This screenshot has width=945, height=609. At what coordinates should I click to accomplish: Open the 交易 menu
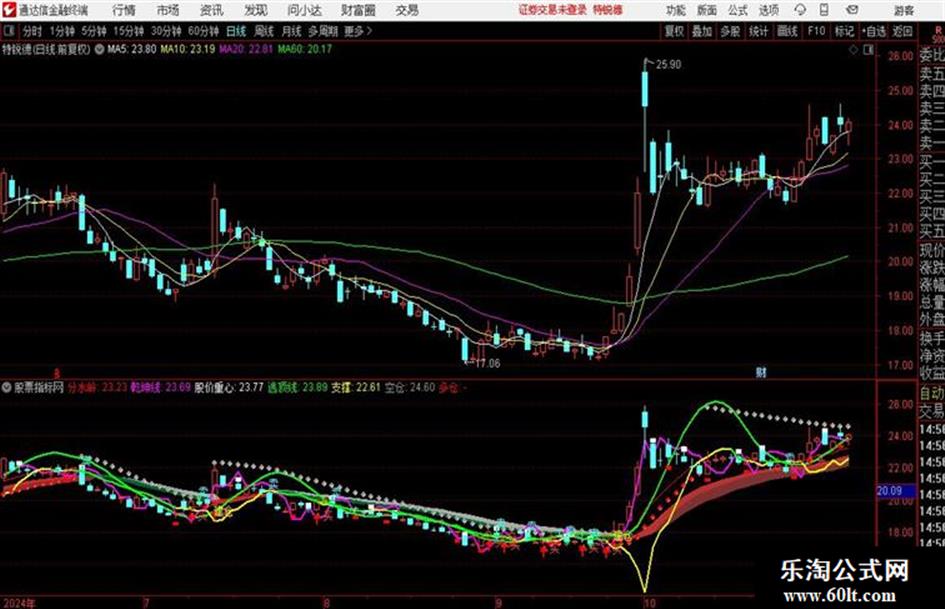pos(407,10)
